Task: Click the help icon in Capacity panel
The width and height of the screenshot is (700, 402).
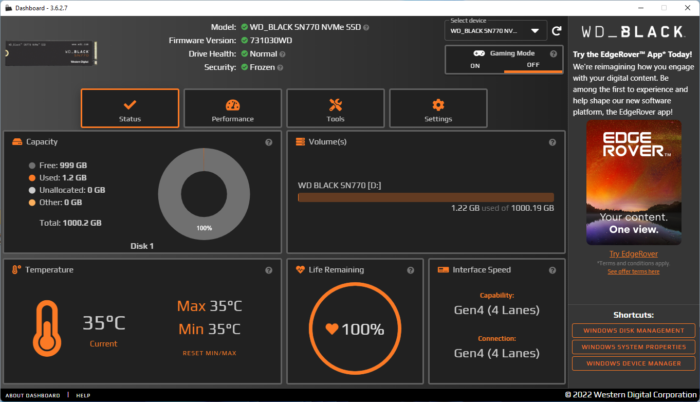Action: (269, 142)
